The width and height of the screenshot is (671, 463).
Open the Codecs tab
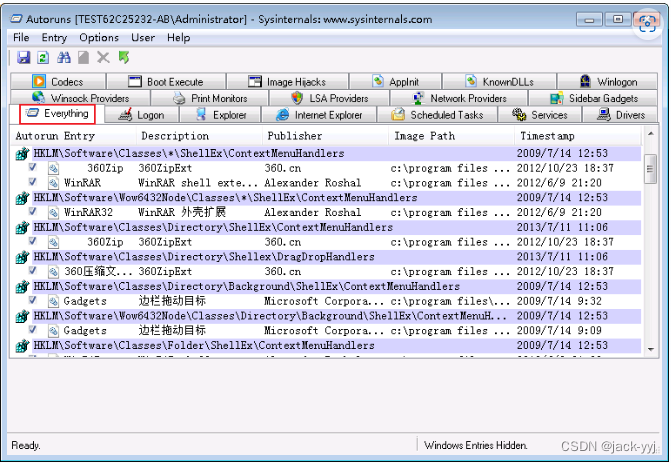[x=58, y=81]
